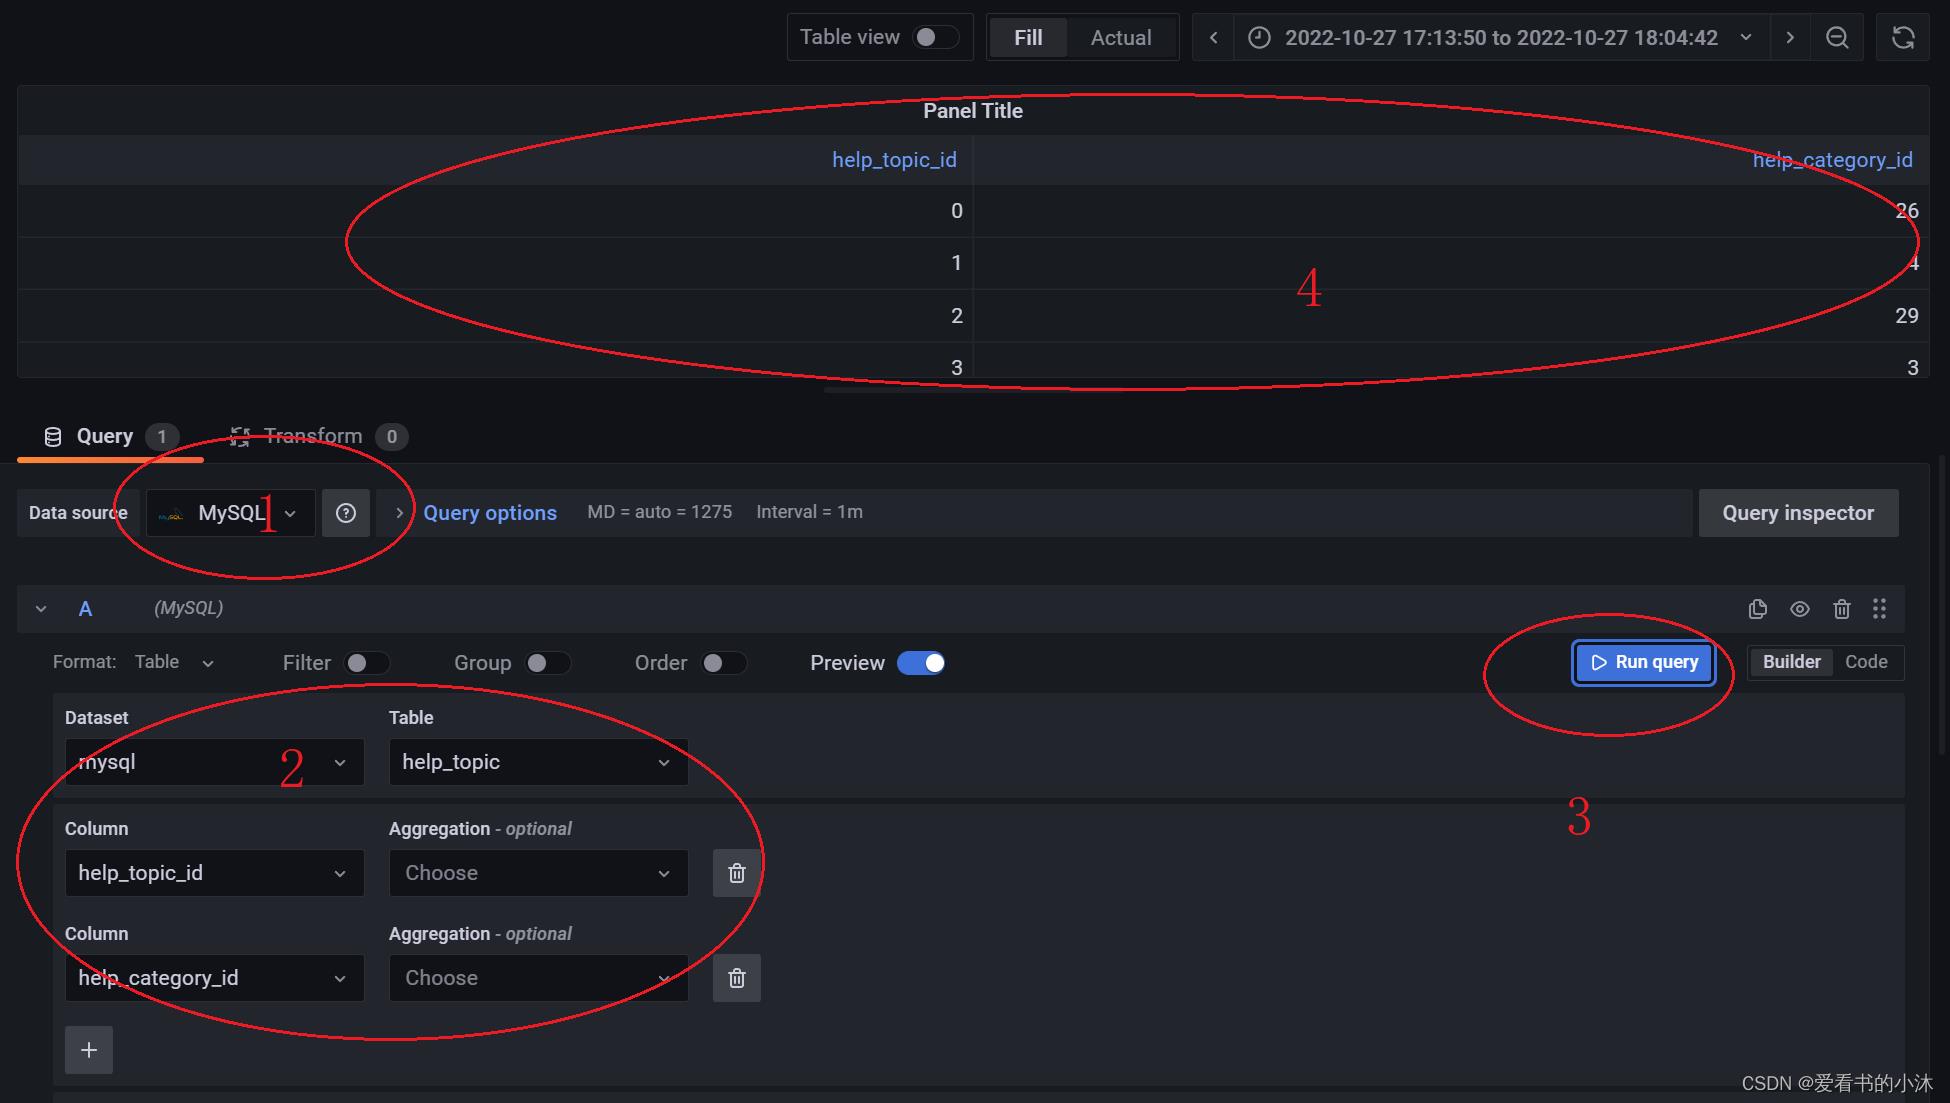1950x1103 pixels.
Task: Run query A with Run query button
Action: point(1643,661)
